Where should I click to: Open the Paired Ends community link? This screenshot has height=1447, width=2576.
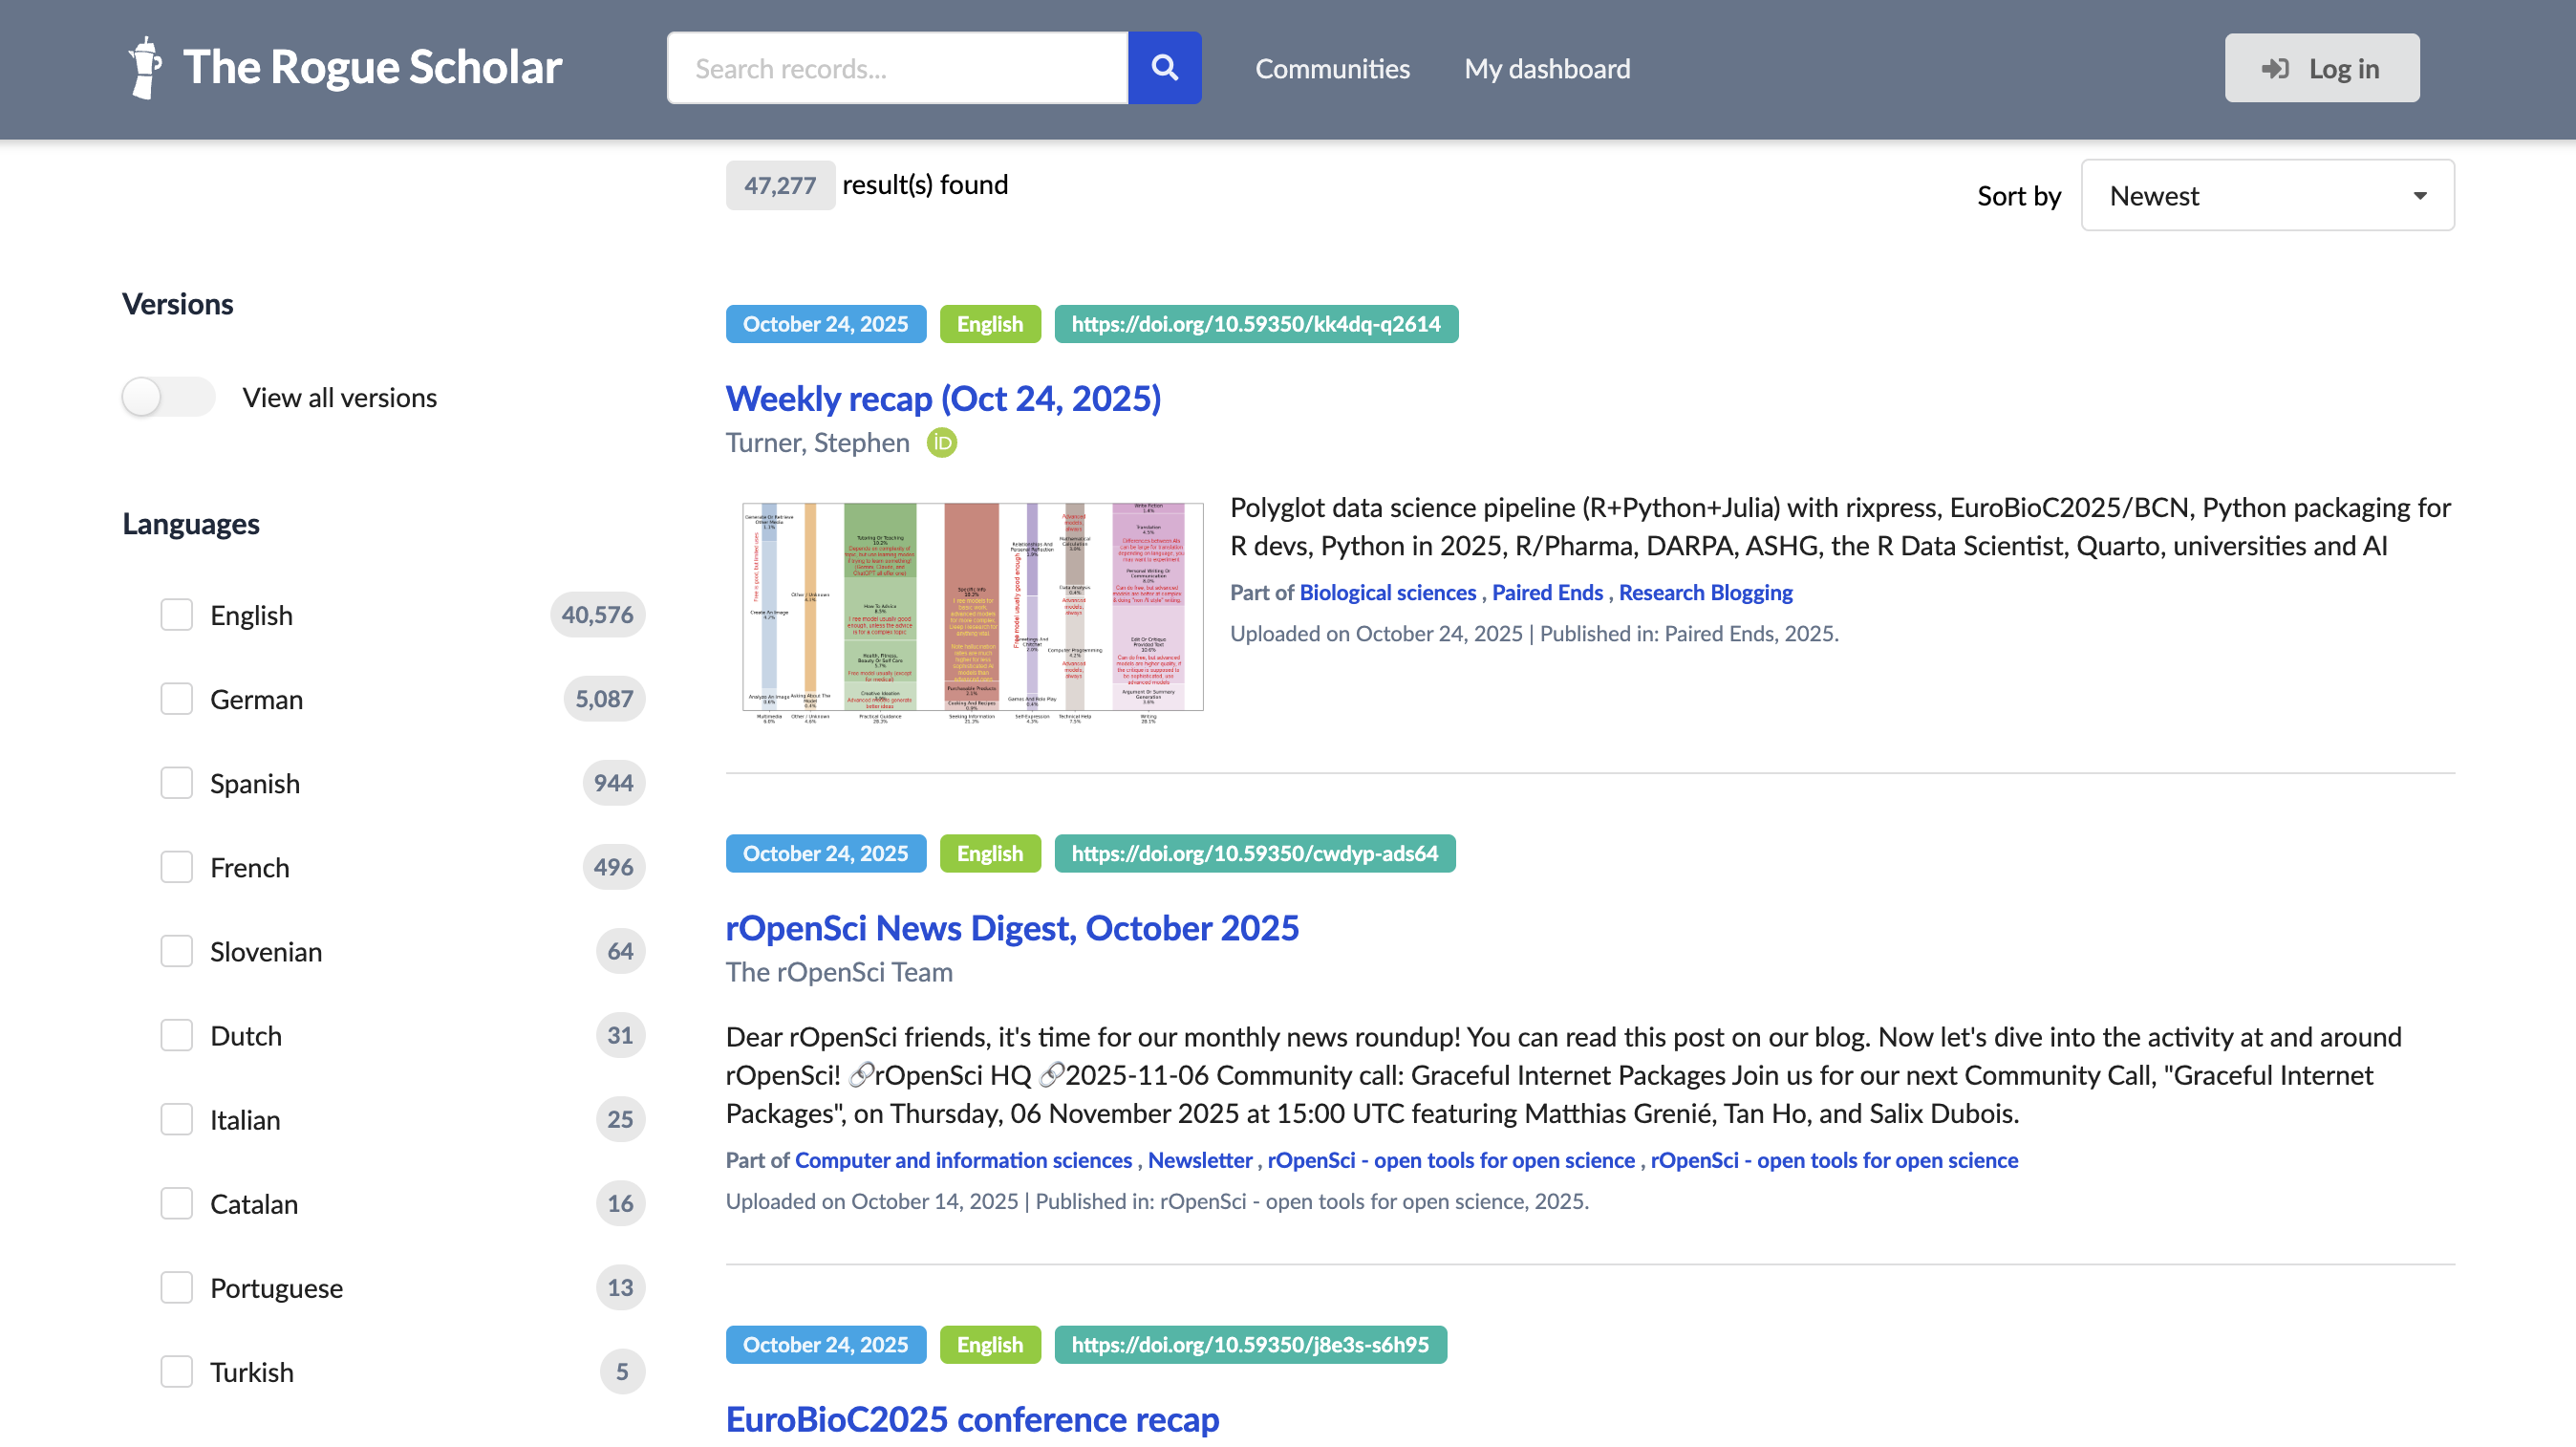(x=1546, y=592)
